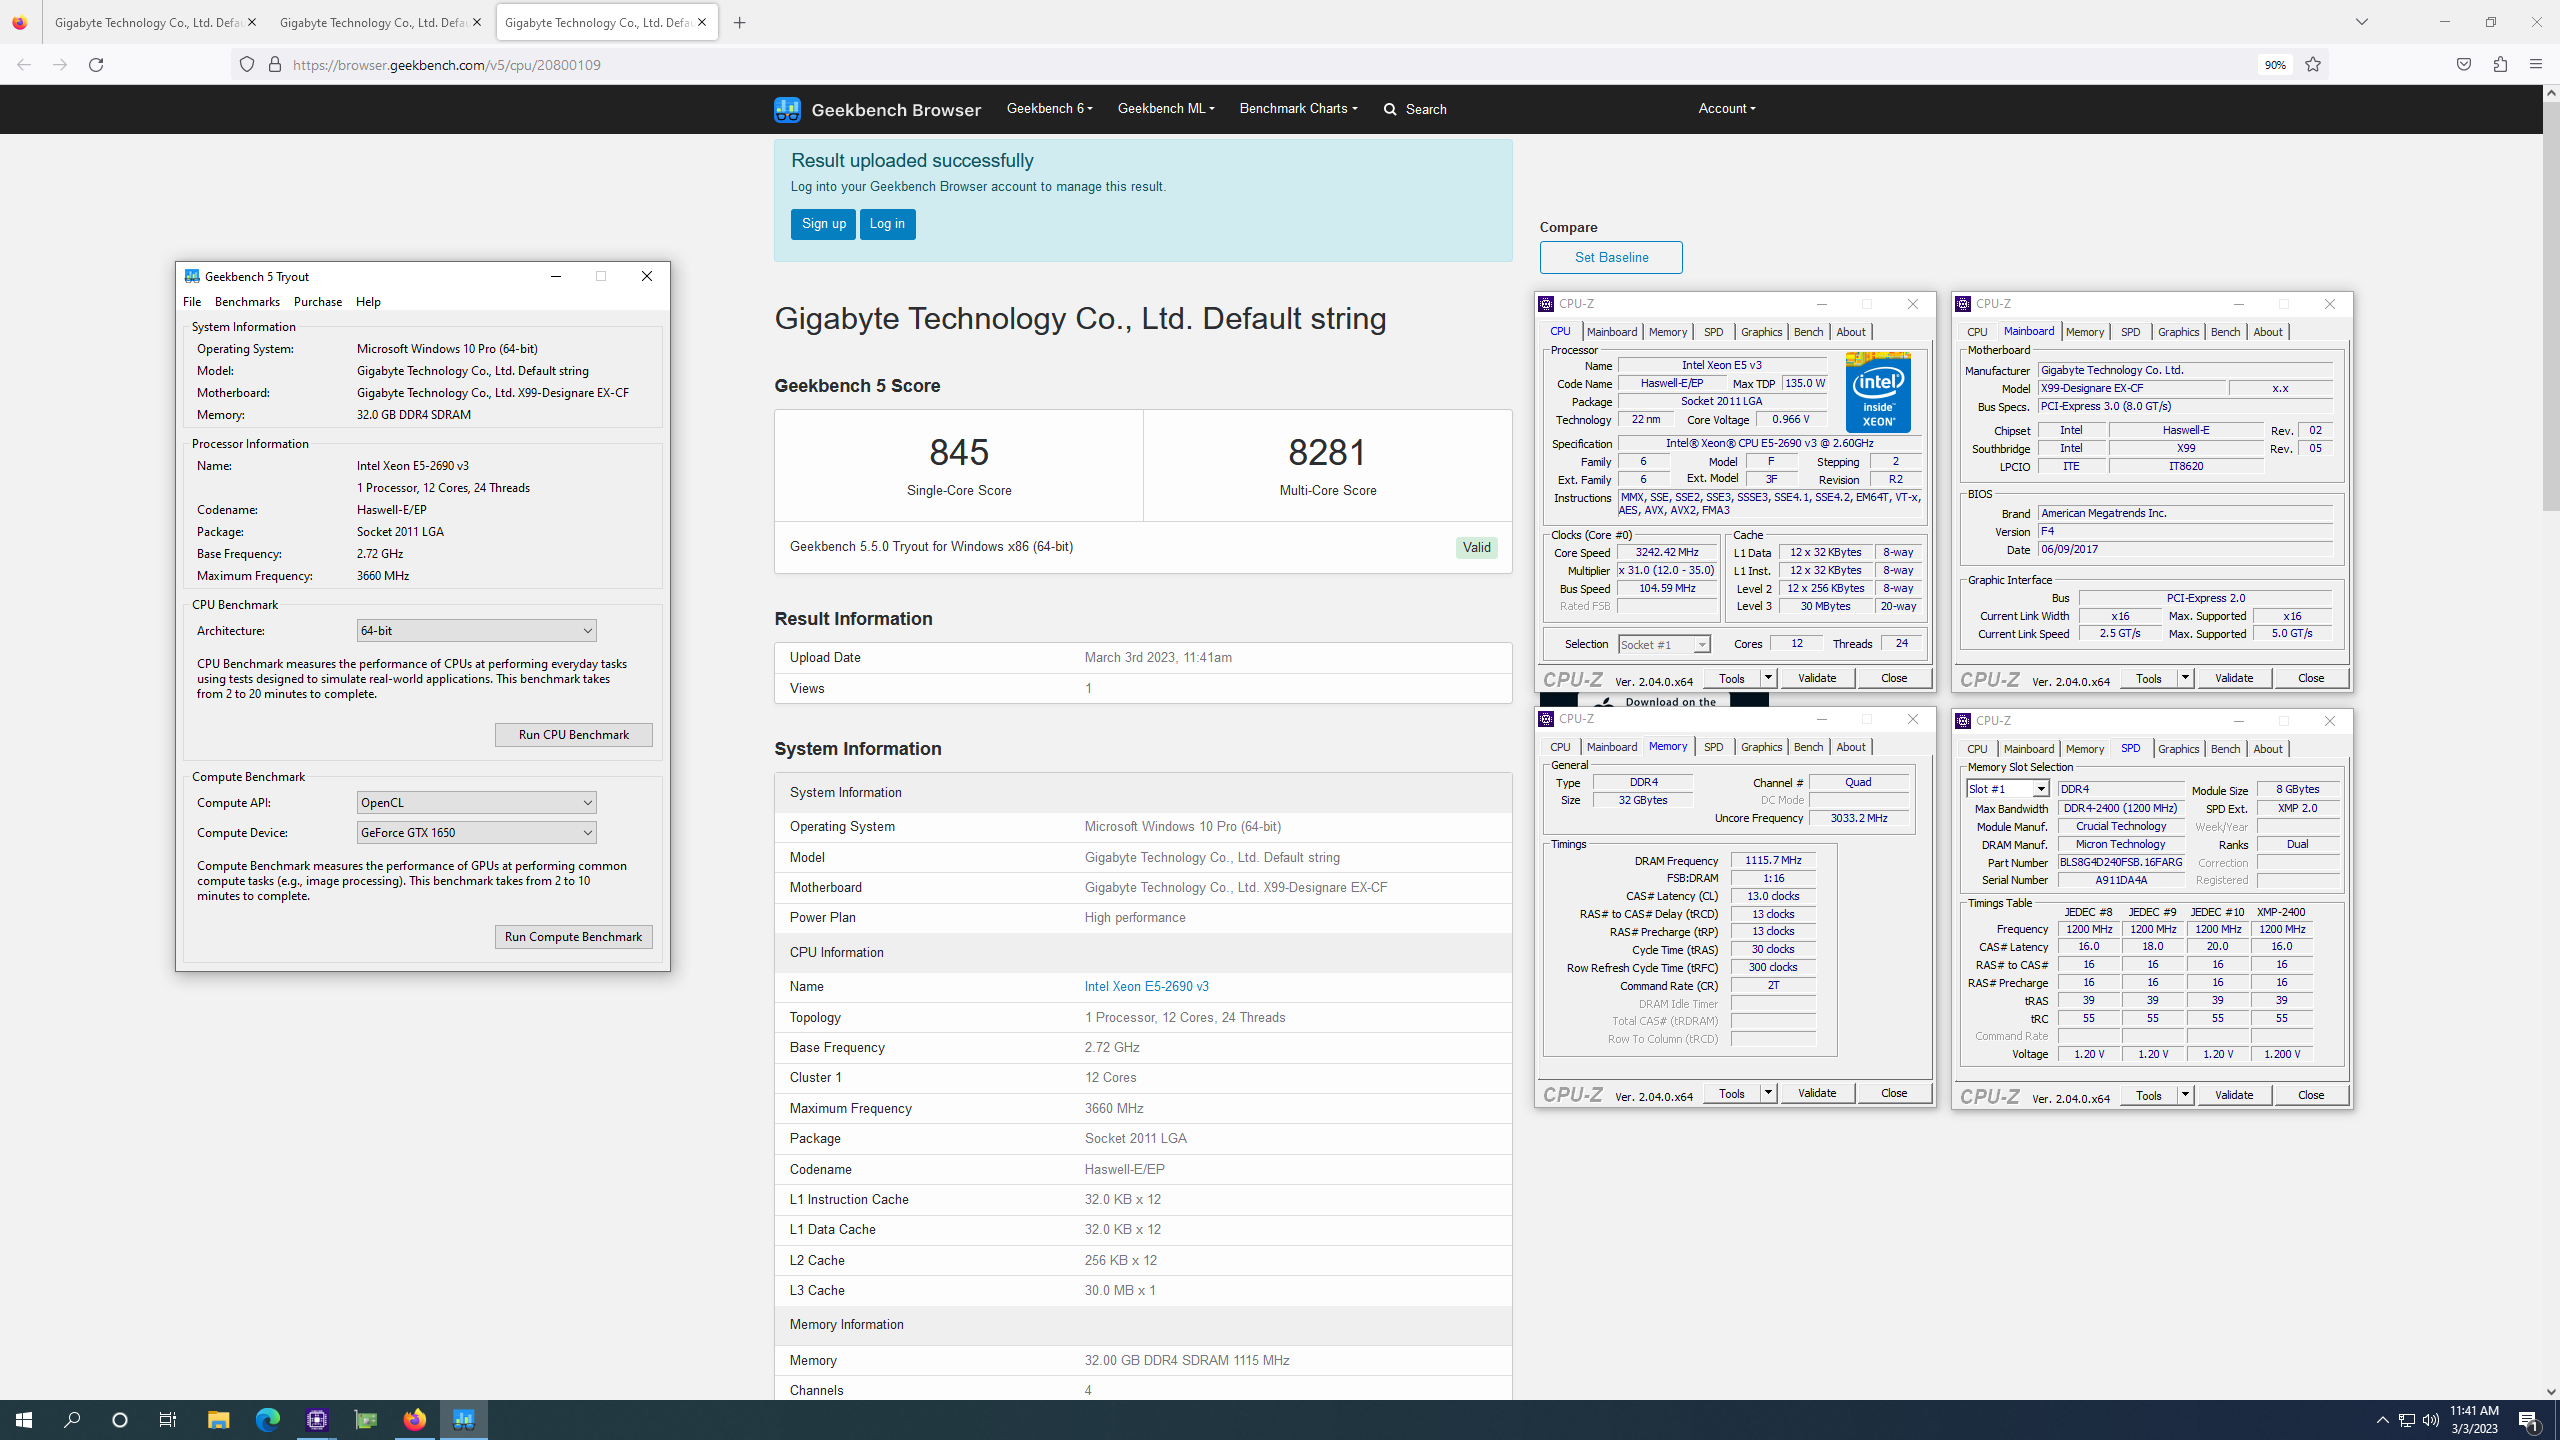
Task: Click the site security padlock icon
Action: (275, 65)
